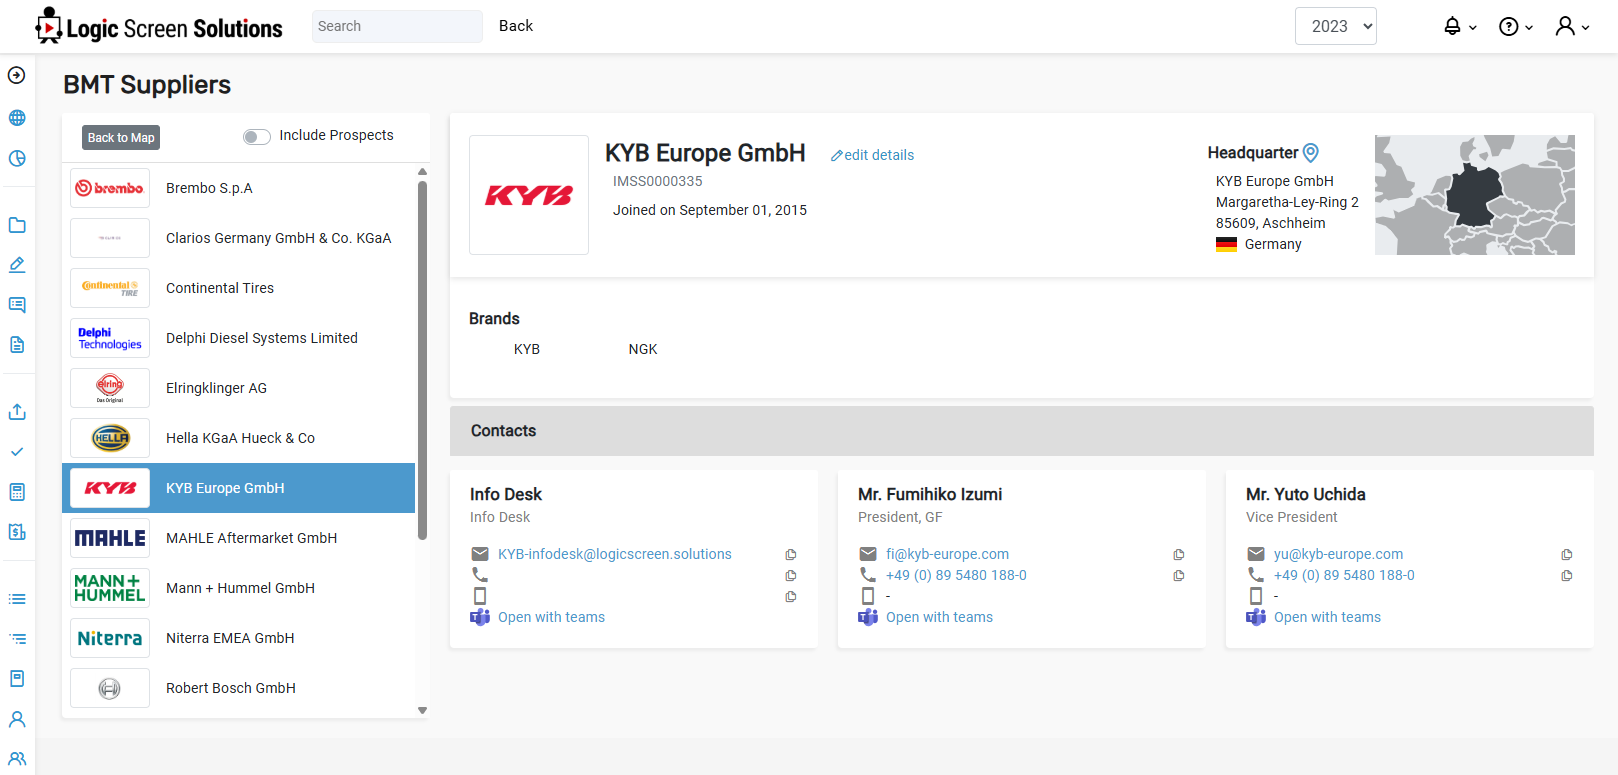The width and height of the screenshot is (1618, 775).
Task: Select Mann + Hummel GmbH supplier
Action: pyautogui.click(x=238, y=588)
